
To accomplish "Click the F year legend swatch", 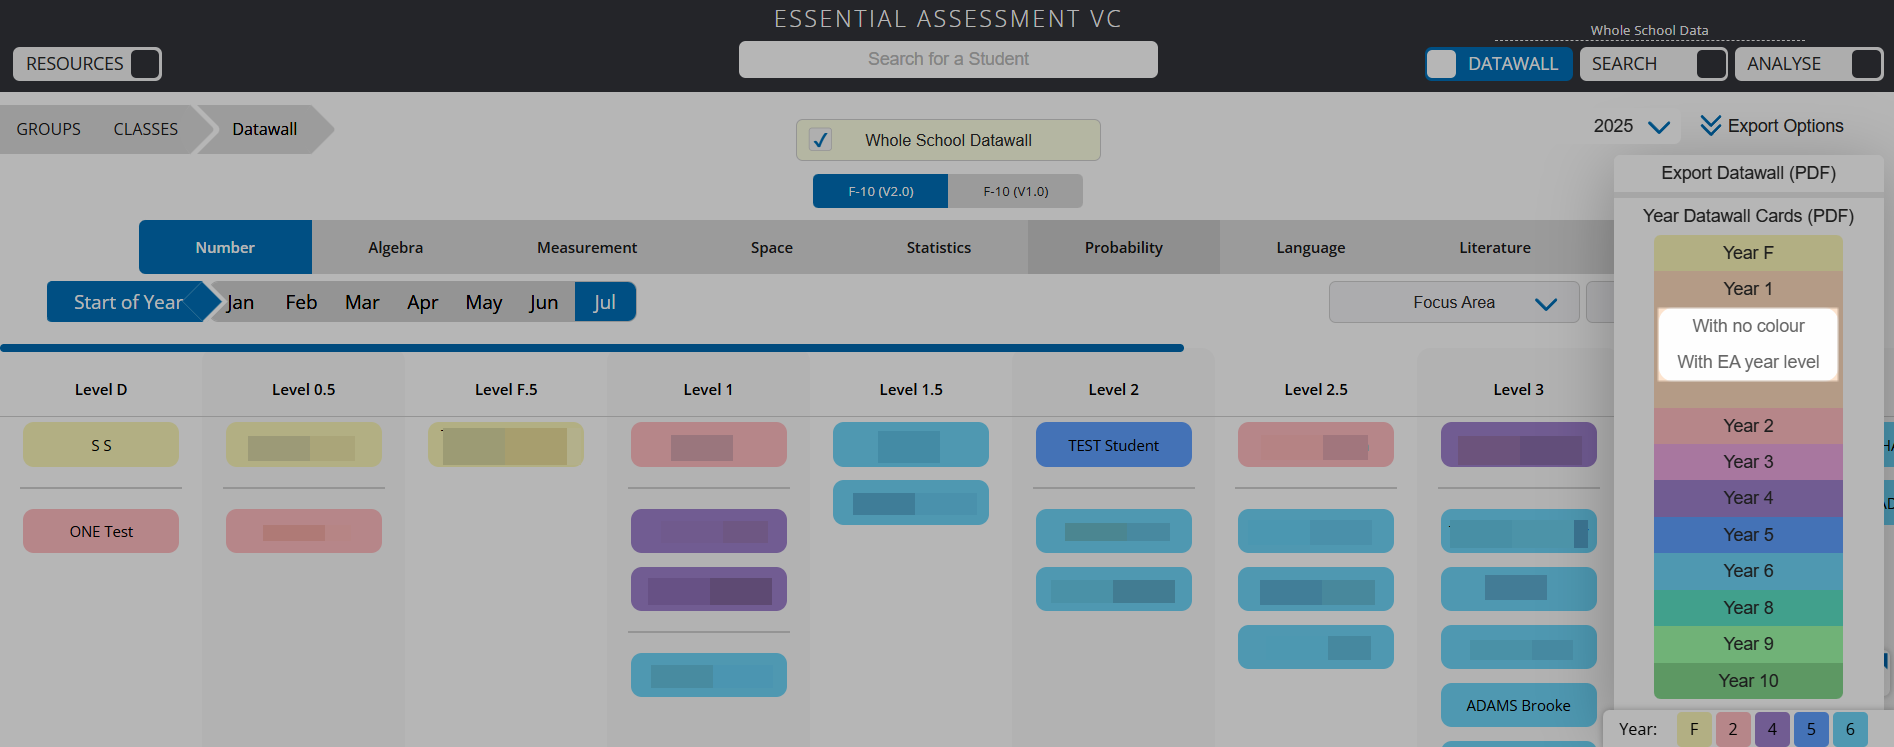I will [x=1694, y=729].
